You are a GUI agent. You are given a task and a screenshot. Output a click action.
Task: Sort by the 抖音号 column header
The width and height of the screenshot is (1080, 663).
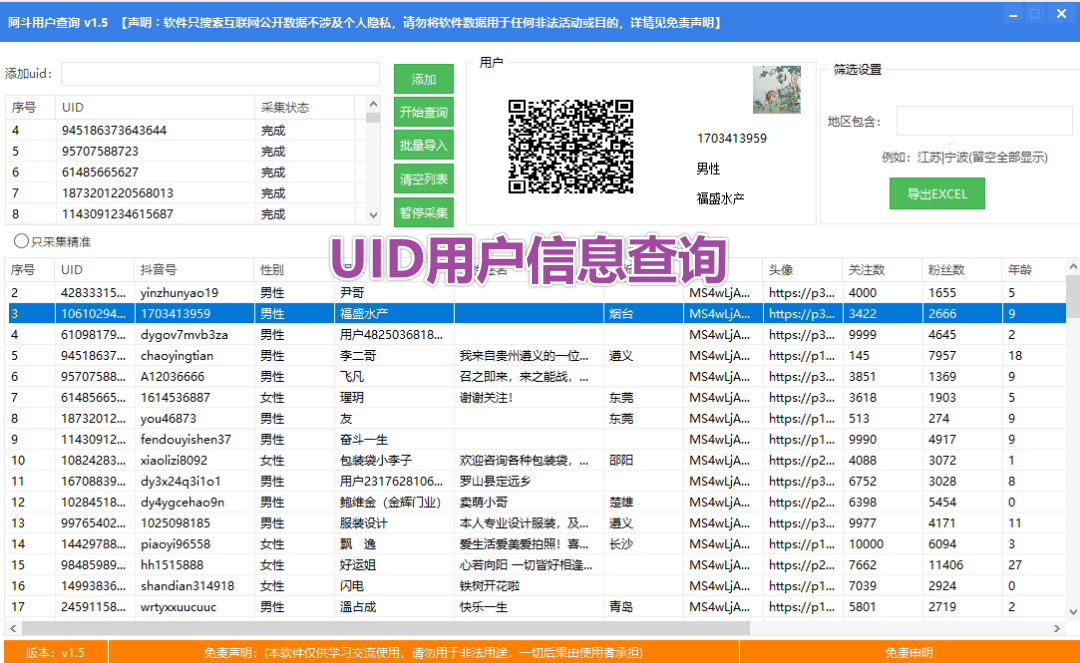click(194, 270)
